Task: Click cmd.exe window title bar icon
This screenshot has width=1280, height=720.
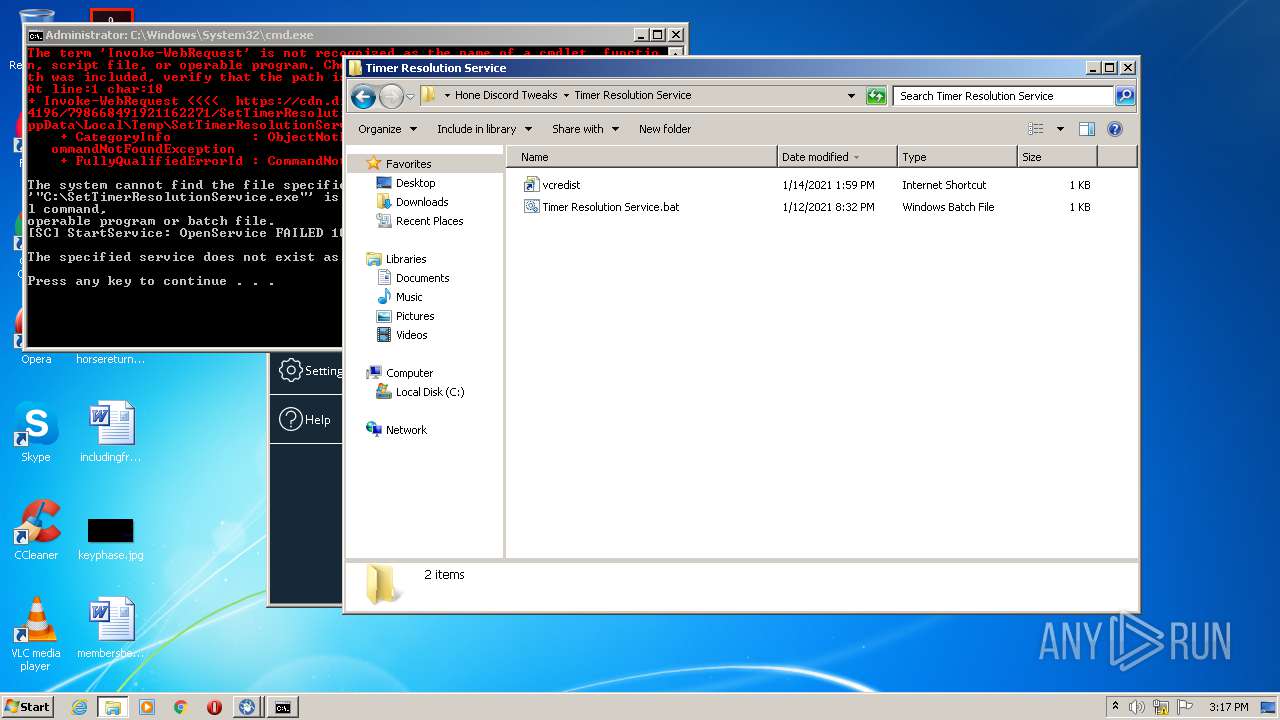Action: pyautogui.click(x=35, y=35)
